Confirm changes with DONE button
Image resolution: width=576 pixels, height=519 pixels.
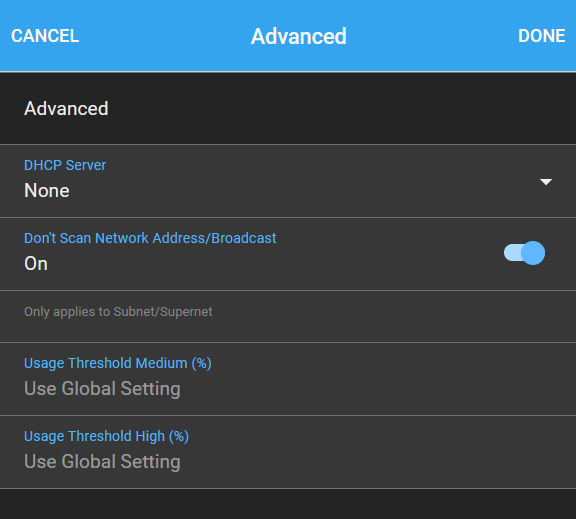click(541, 36)
